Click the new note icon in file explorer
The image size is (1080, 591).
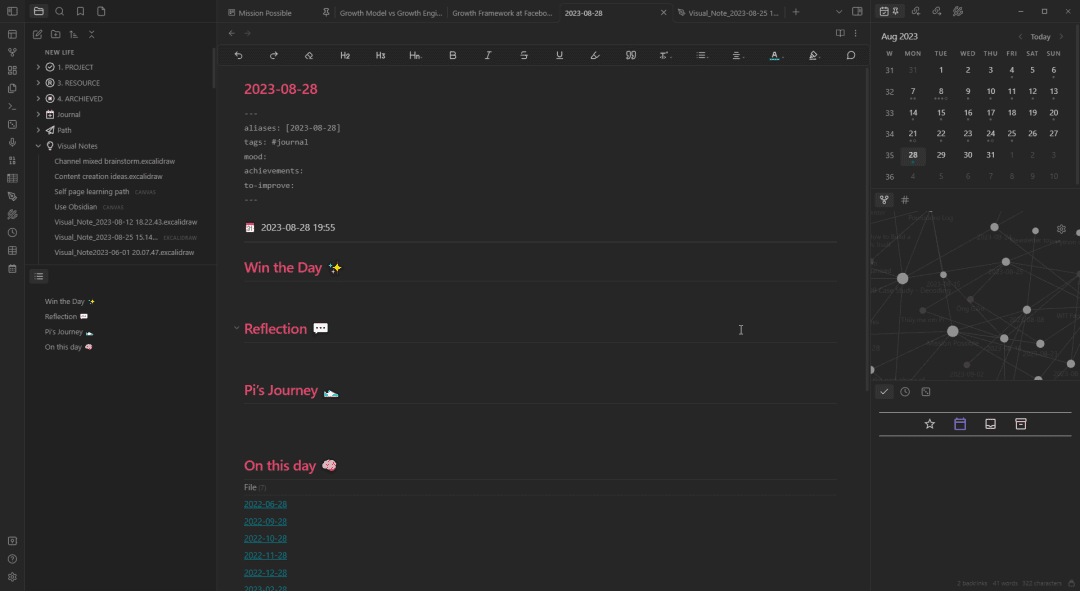coord(38,34)
